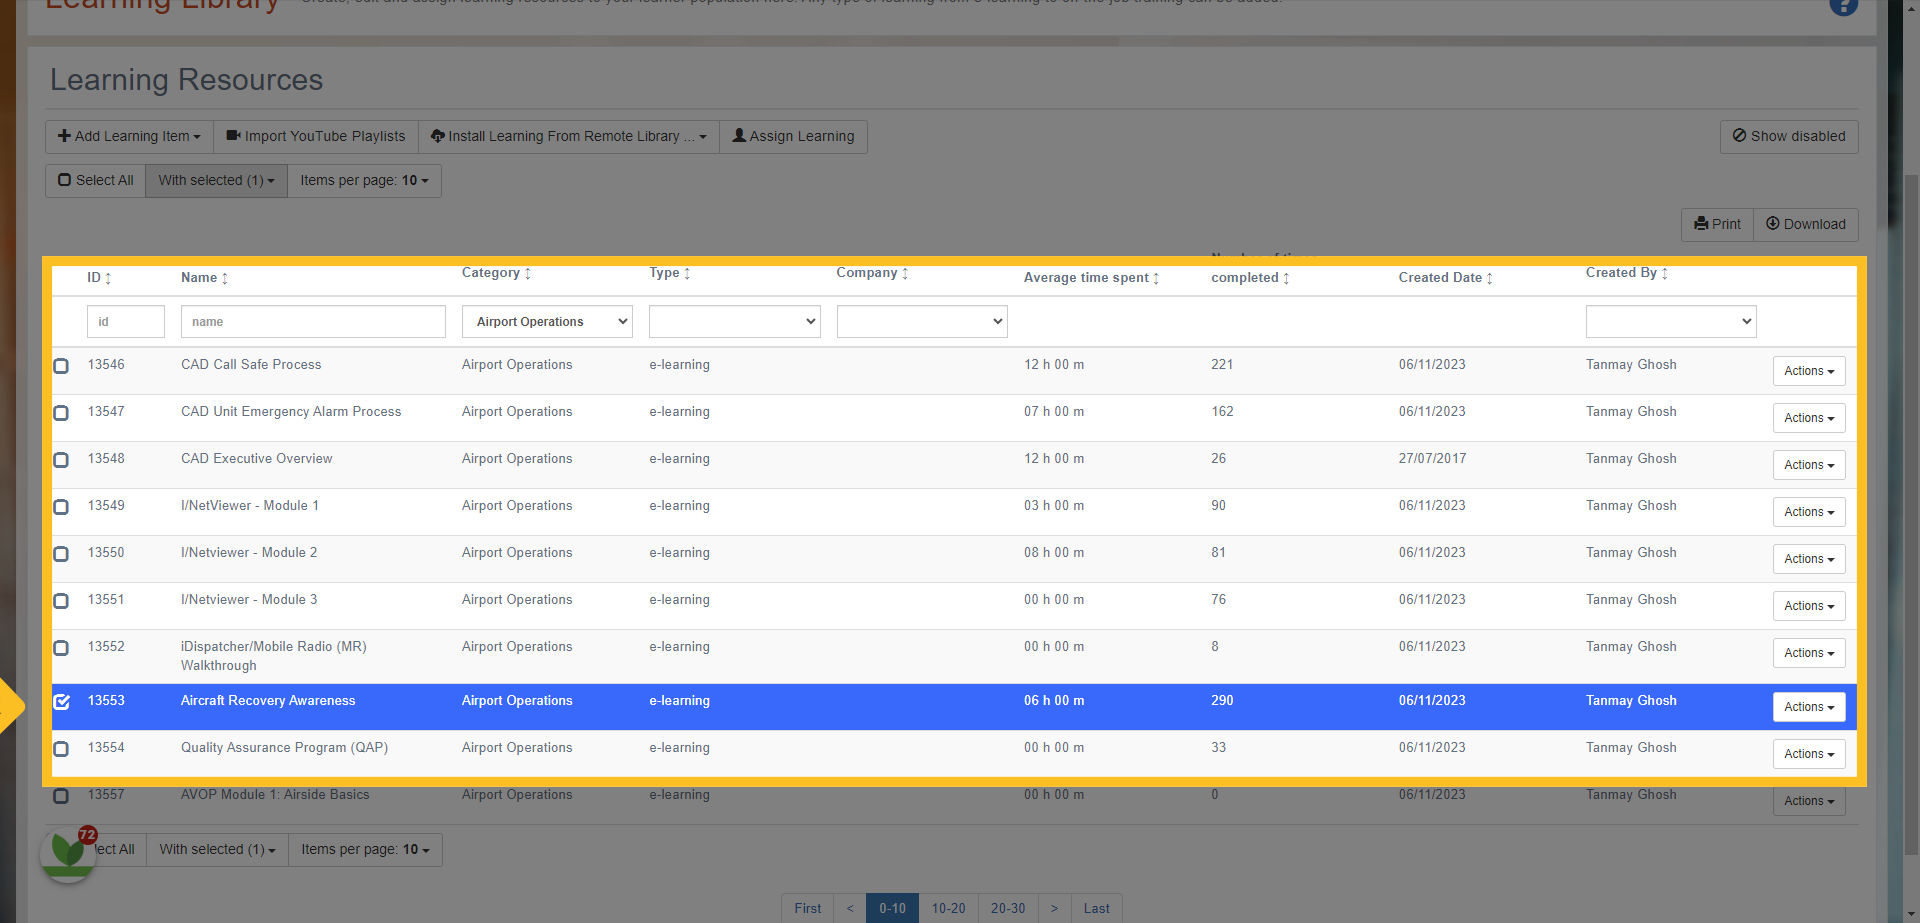This screenshot has width=1920, height=923.
Task: Toggle Select All at the top
Action: click(95, 180)
